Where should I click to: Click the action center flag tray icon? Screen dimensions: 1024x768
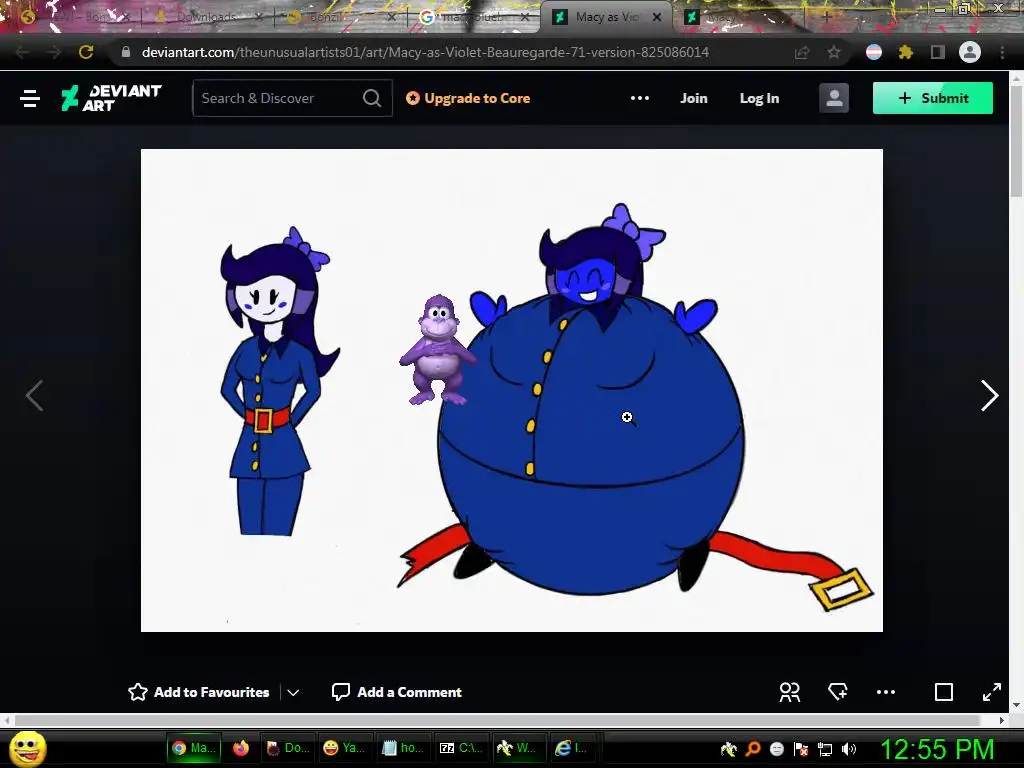(801, 749)
